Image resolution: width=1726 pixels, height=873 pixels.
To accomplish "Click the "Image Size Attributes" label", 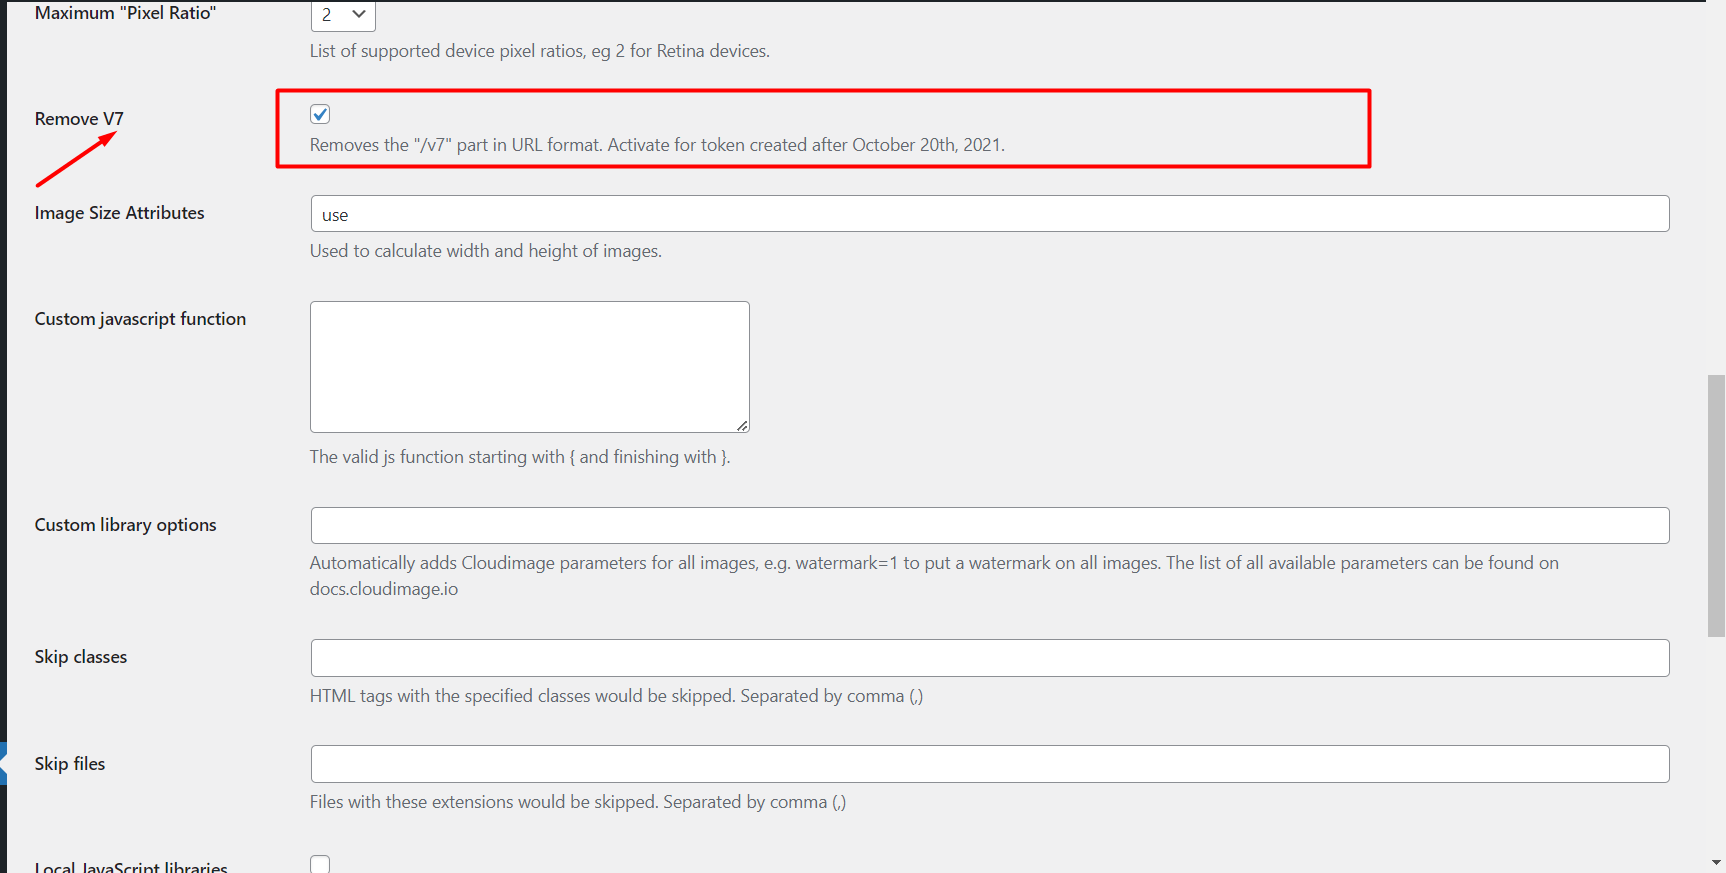I will tap(119, 213).
